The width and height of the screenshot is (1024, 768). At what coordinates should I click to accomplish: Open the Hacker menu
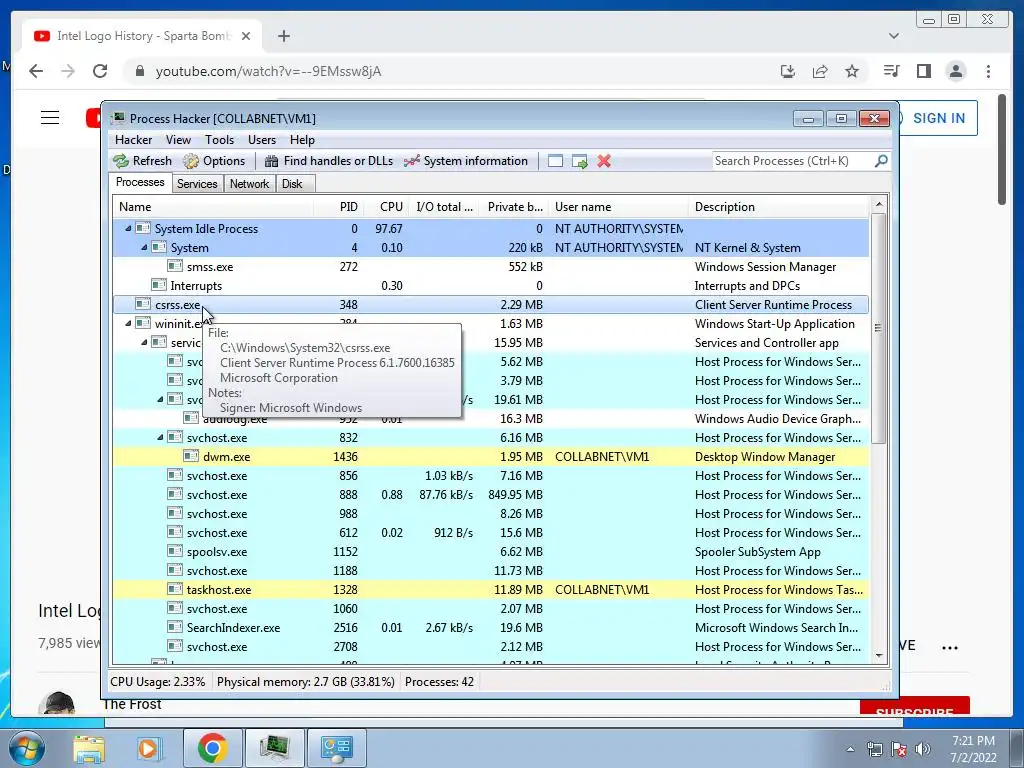click(x=133, y=140)
